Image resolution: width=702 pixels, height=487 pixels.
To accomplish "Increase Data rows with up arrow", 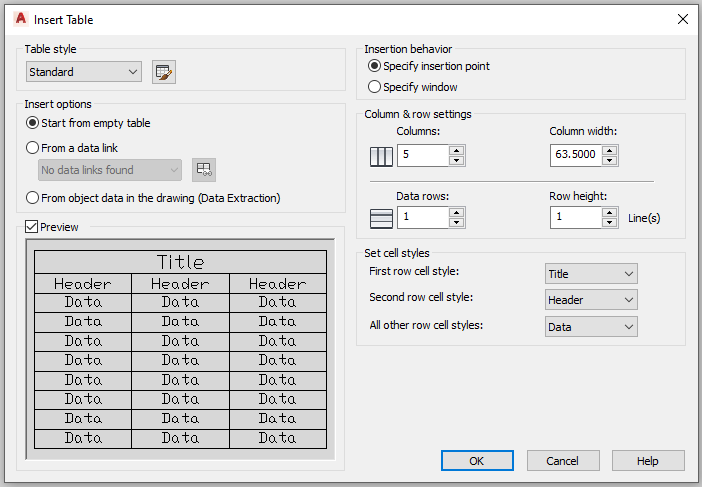I will [457, 213].
